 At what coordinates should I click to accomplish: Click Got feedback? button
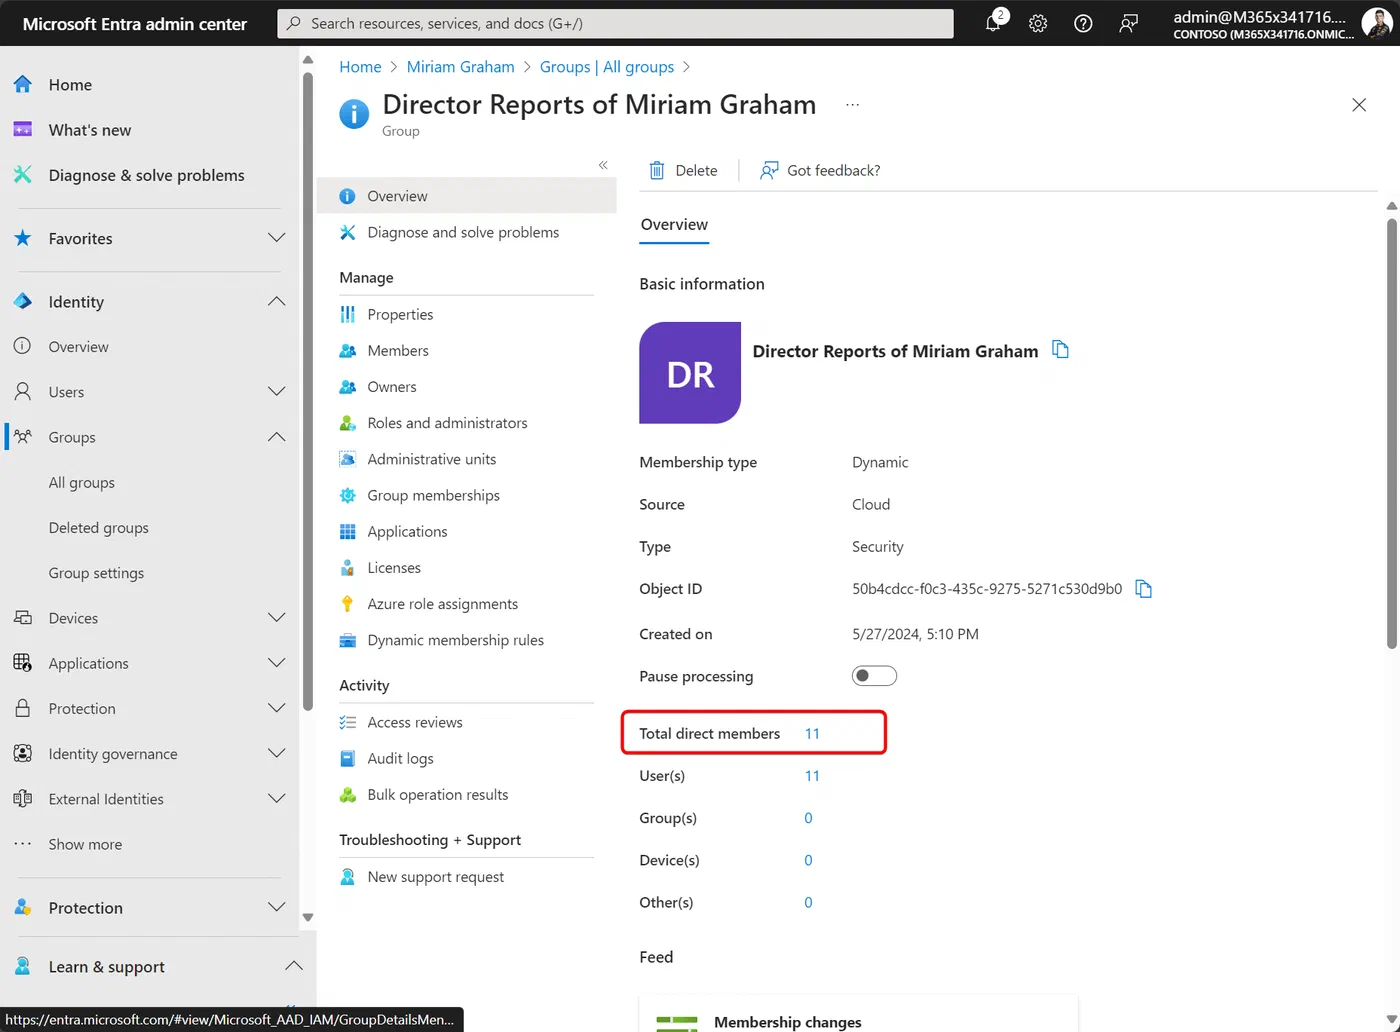(x=820, y=170)
